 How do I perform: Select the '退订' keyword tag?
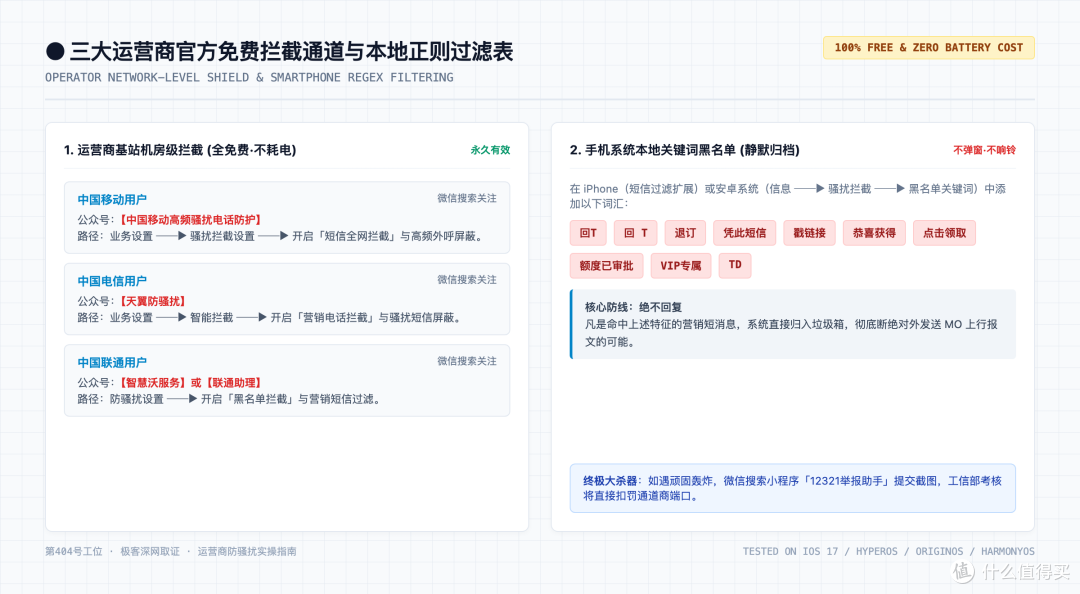[x=685, y=233]
